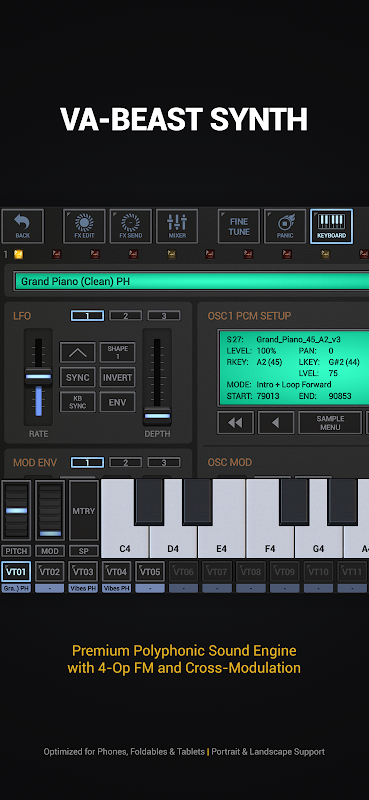The image size is (369, 800).
Task: Play the G4 piano key
Action: click(x=318, y=542)
